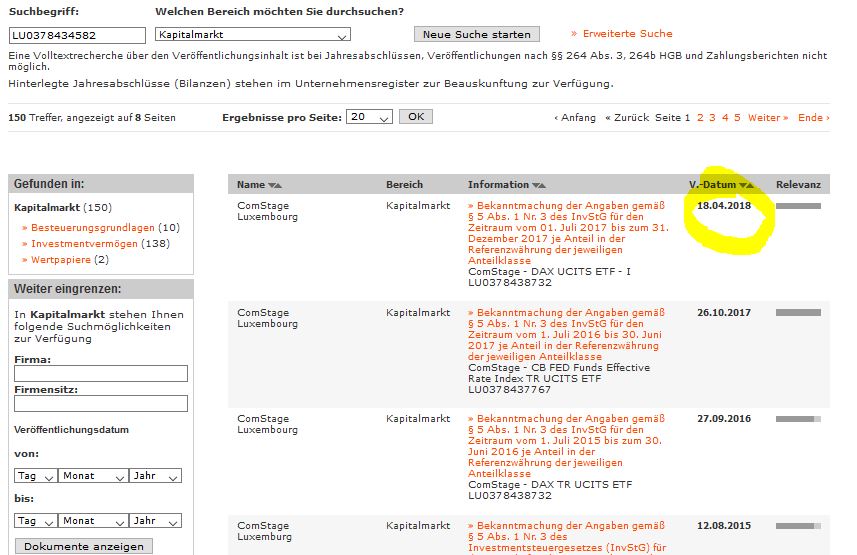Sort results by Name column arrows

click(275, 185)
